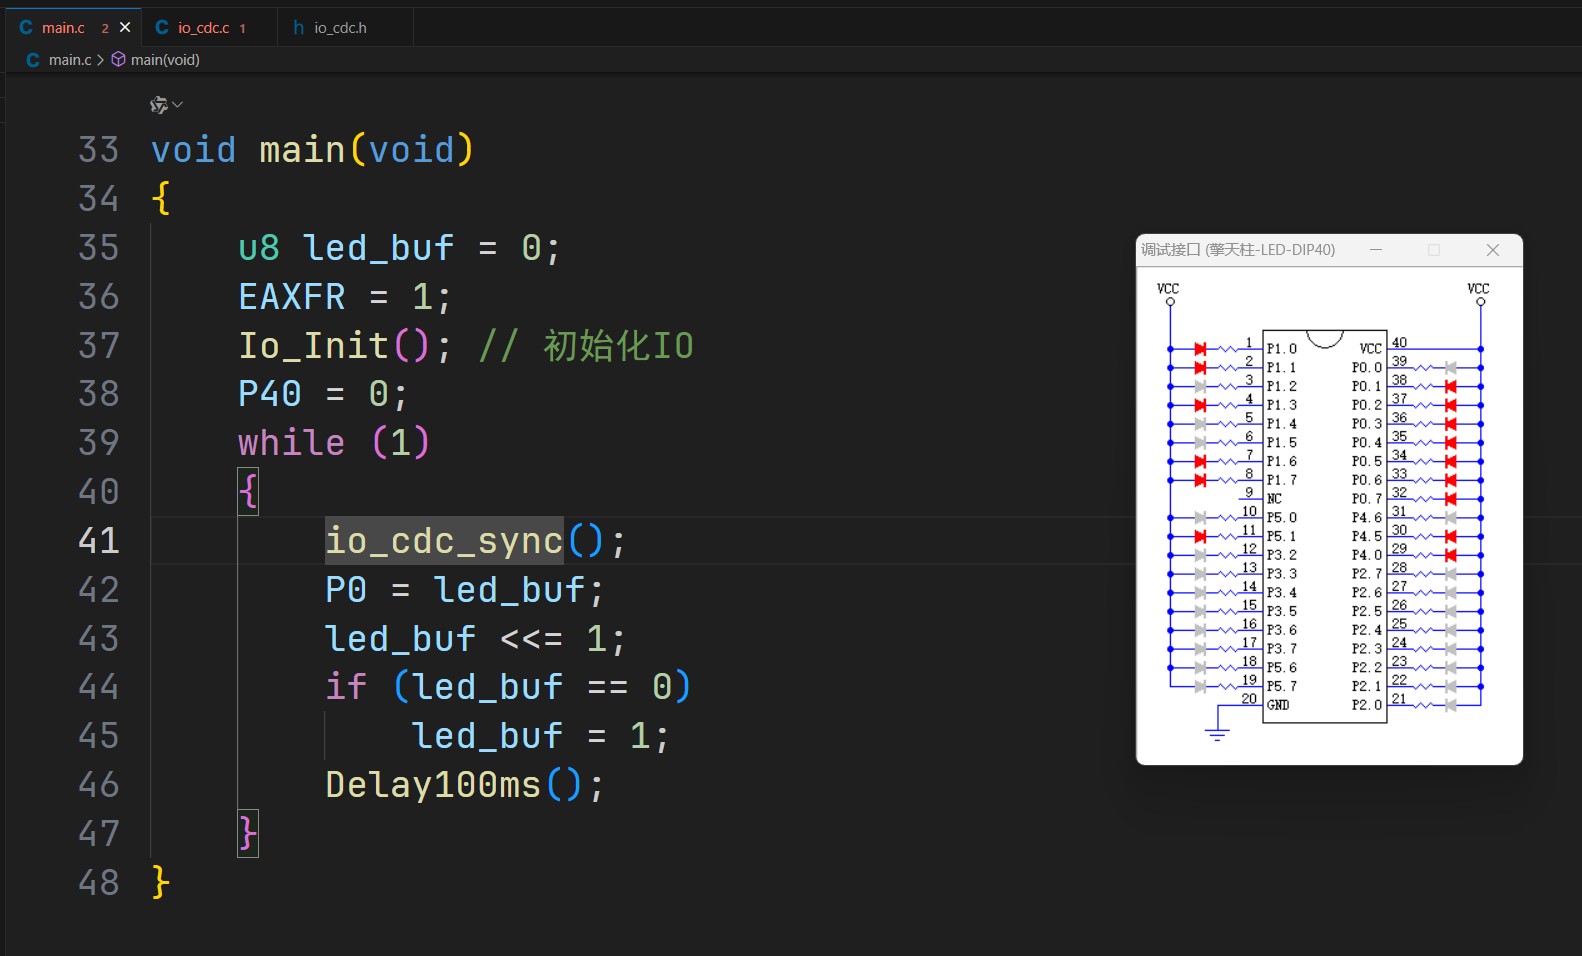Screen dimensions: 1582x956
Task: Toggle the gray LED on pin P1.2
Action: 1200,386
